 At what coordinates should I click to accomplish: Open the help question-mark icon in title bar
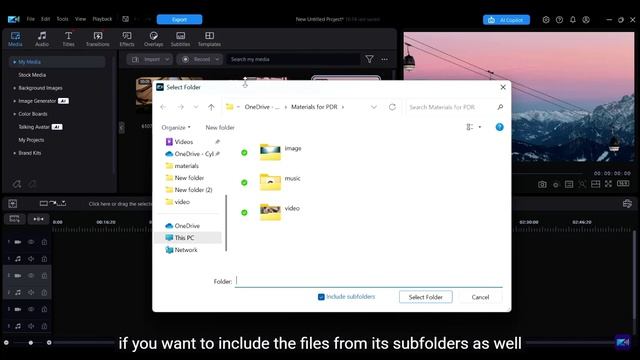point(560,20)
